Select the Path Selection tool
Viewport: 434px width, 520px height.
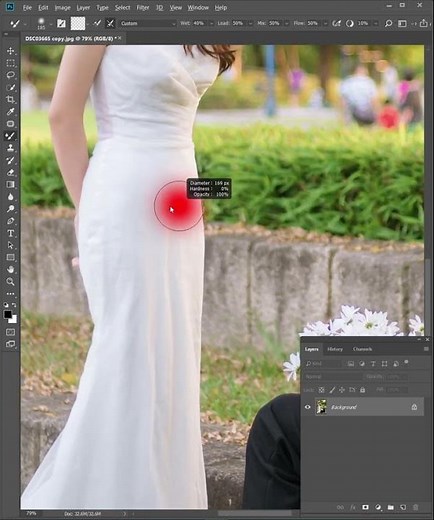[x=10, y=245]
